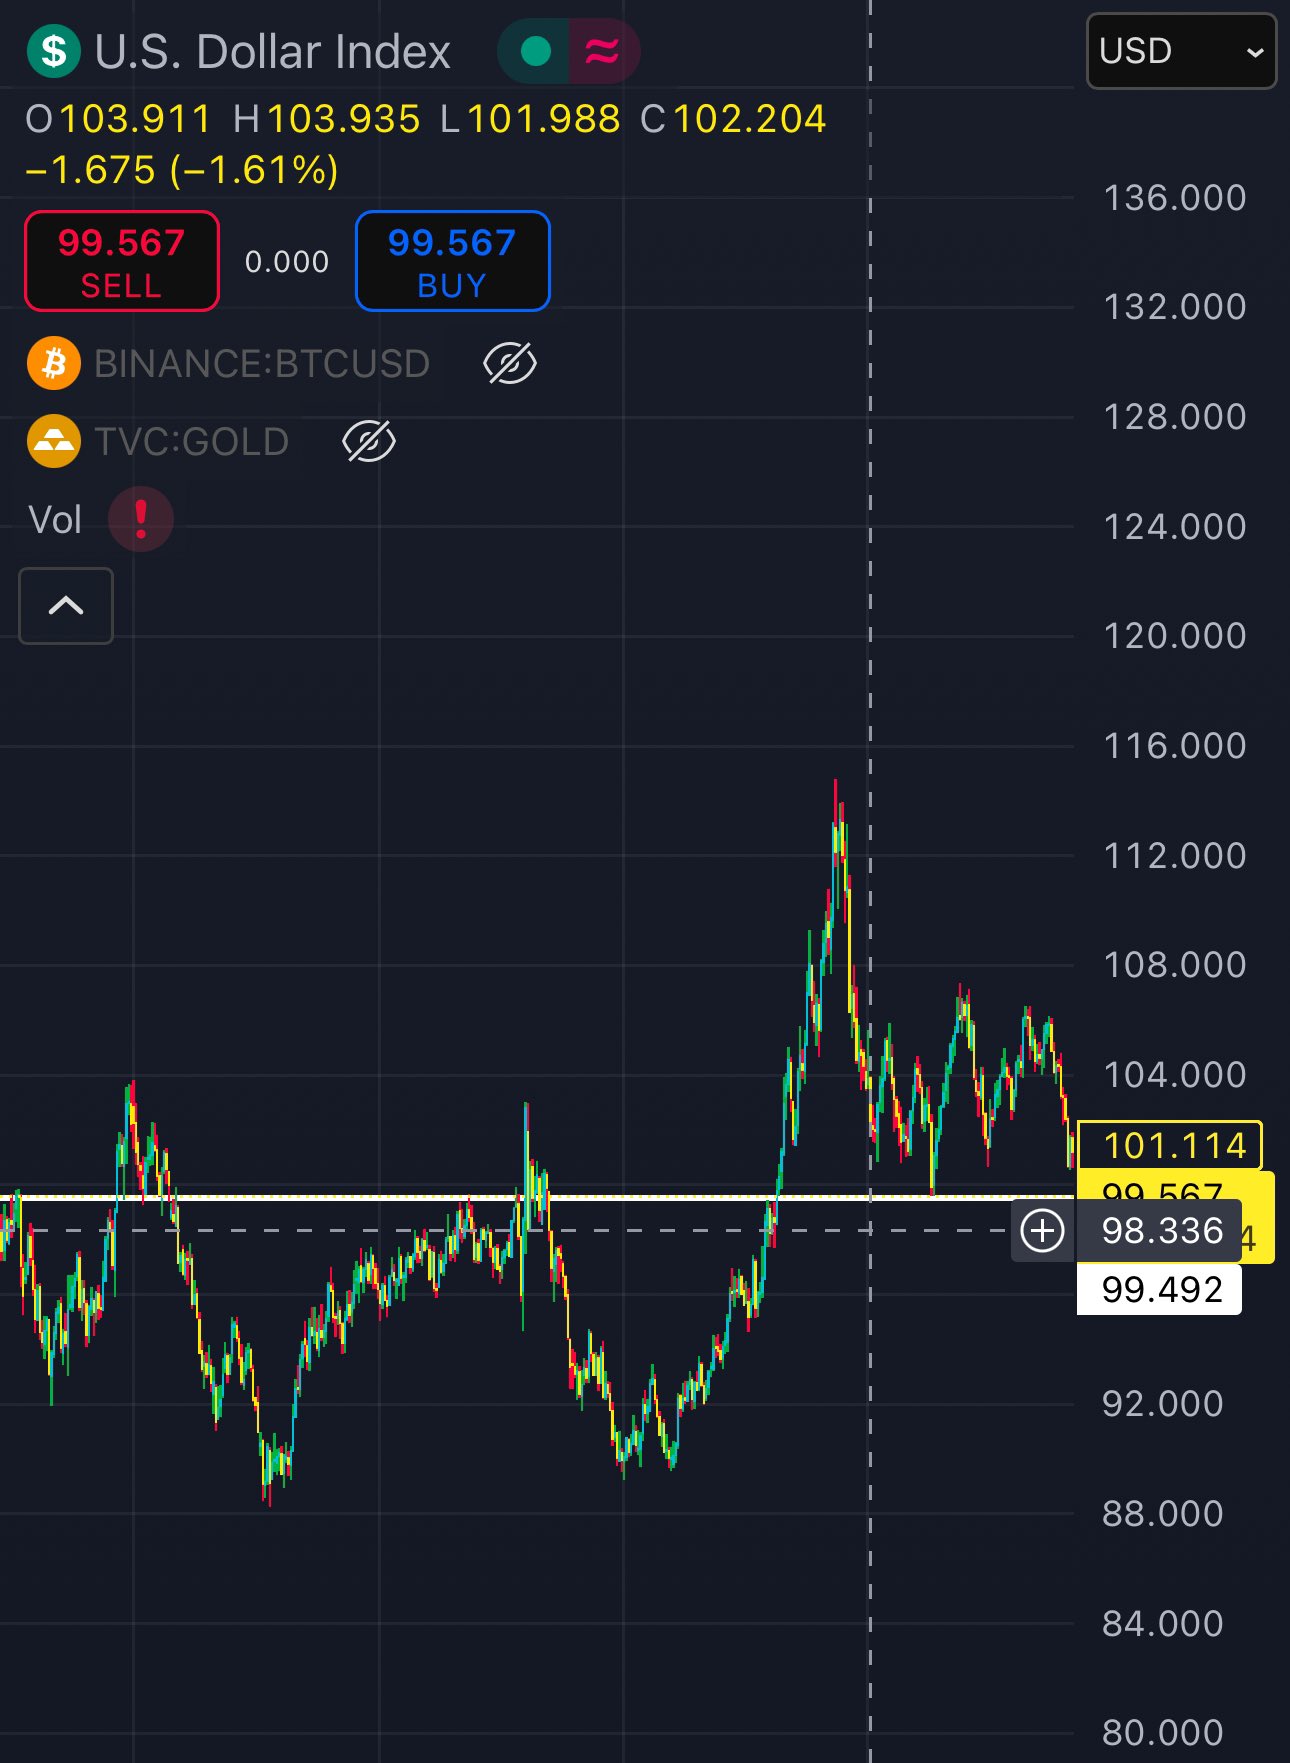Click the pink approximate-data indicator icon
The image size is (1290, 1763).
coord(602,51)
